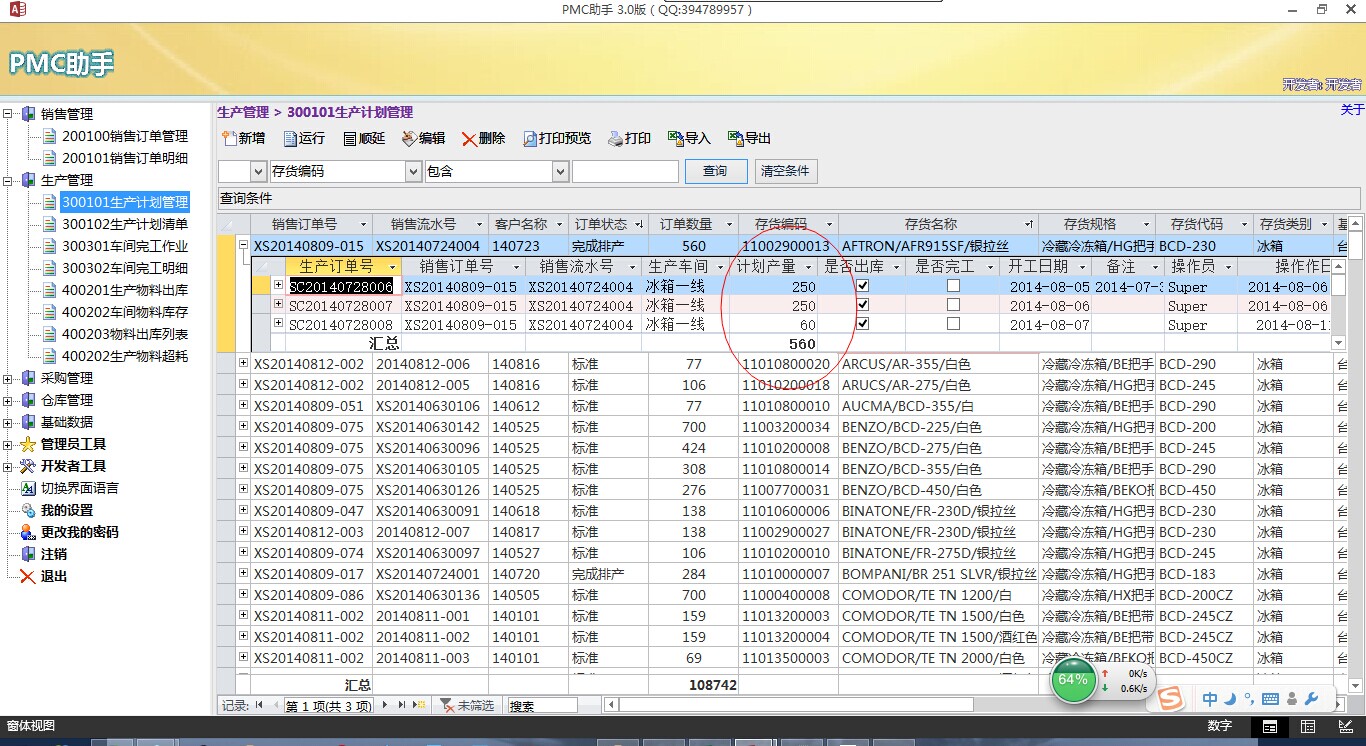The image size is (1366, 746).
Task: Expand the 采购管理 tree node
Action: click(9, 378)
